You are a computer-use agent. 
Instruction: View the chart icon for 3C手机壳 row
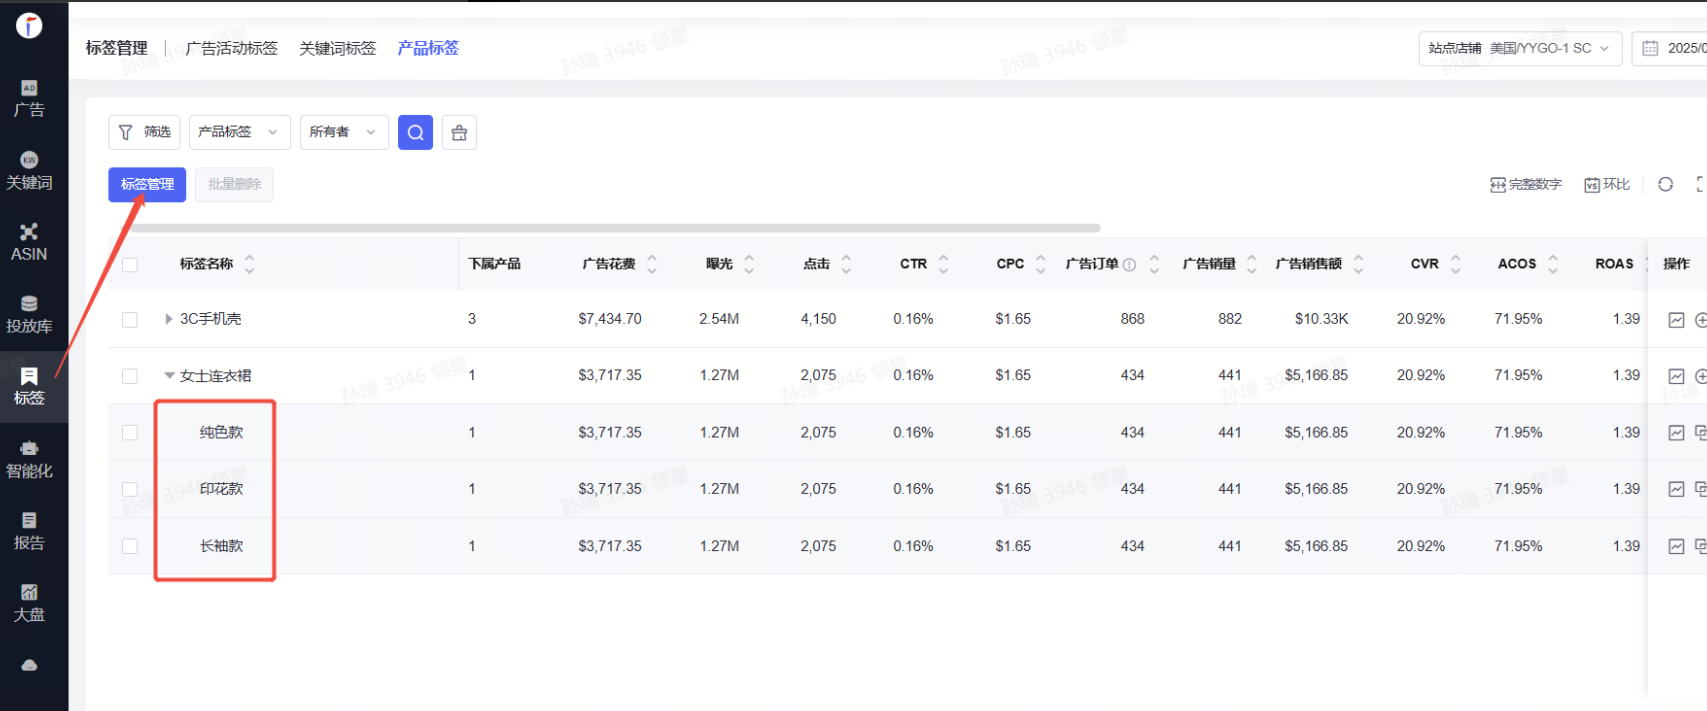pyautogui.click(x=1676, y=320)
